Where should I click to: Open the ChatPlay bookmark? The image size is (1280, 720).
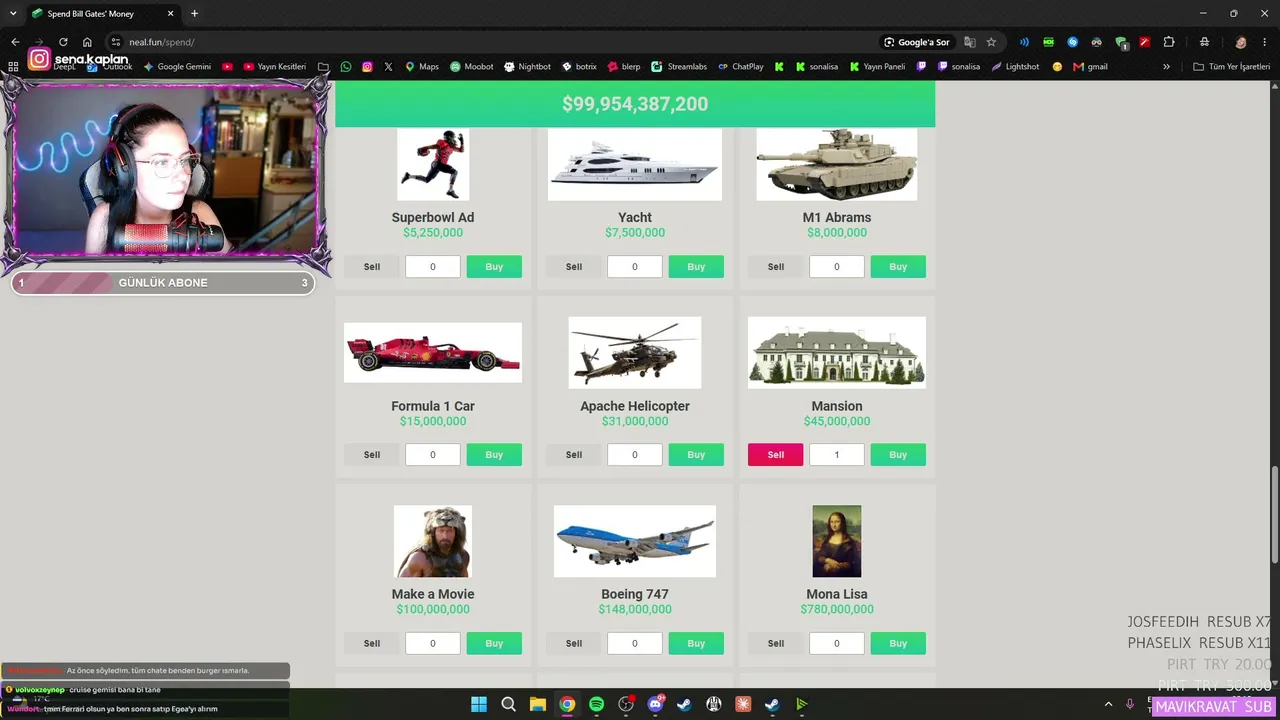(740, 67)
